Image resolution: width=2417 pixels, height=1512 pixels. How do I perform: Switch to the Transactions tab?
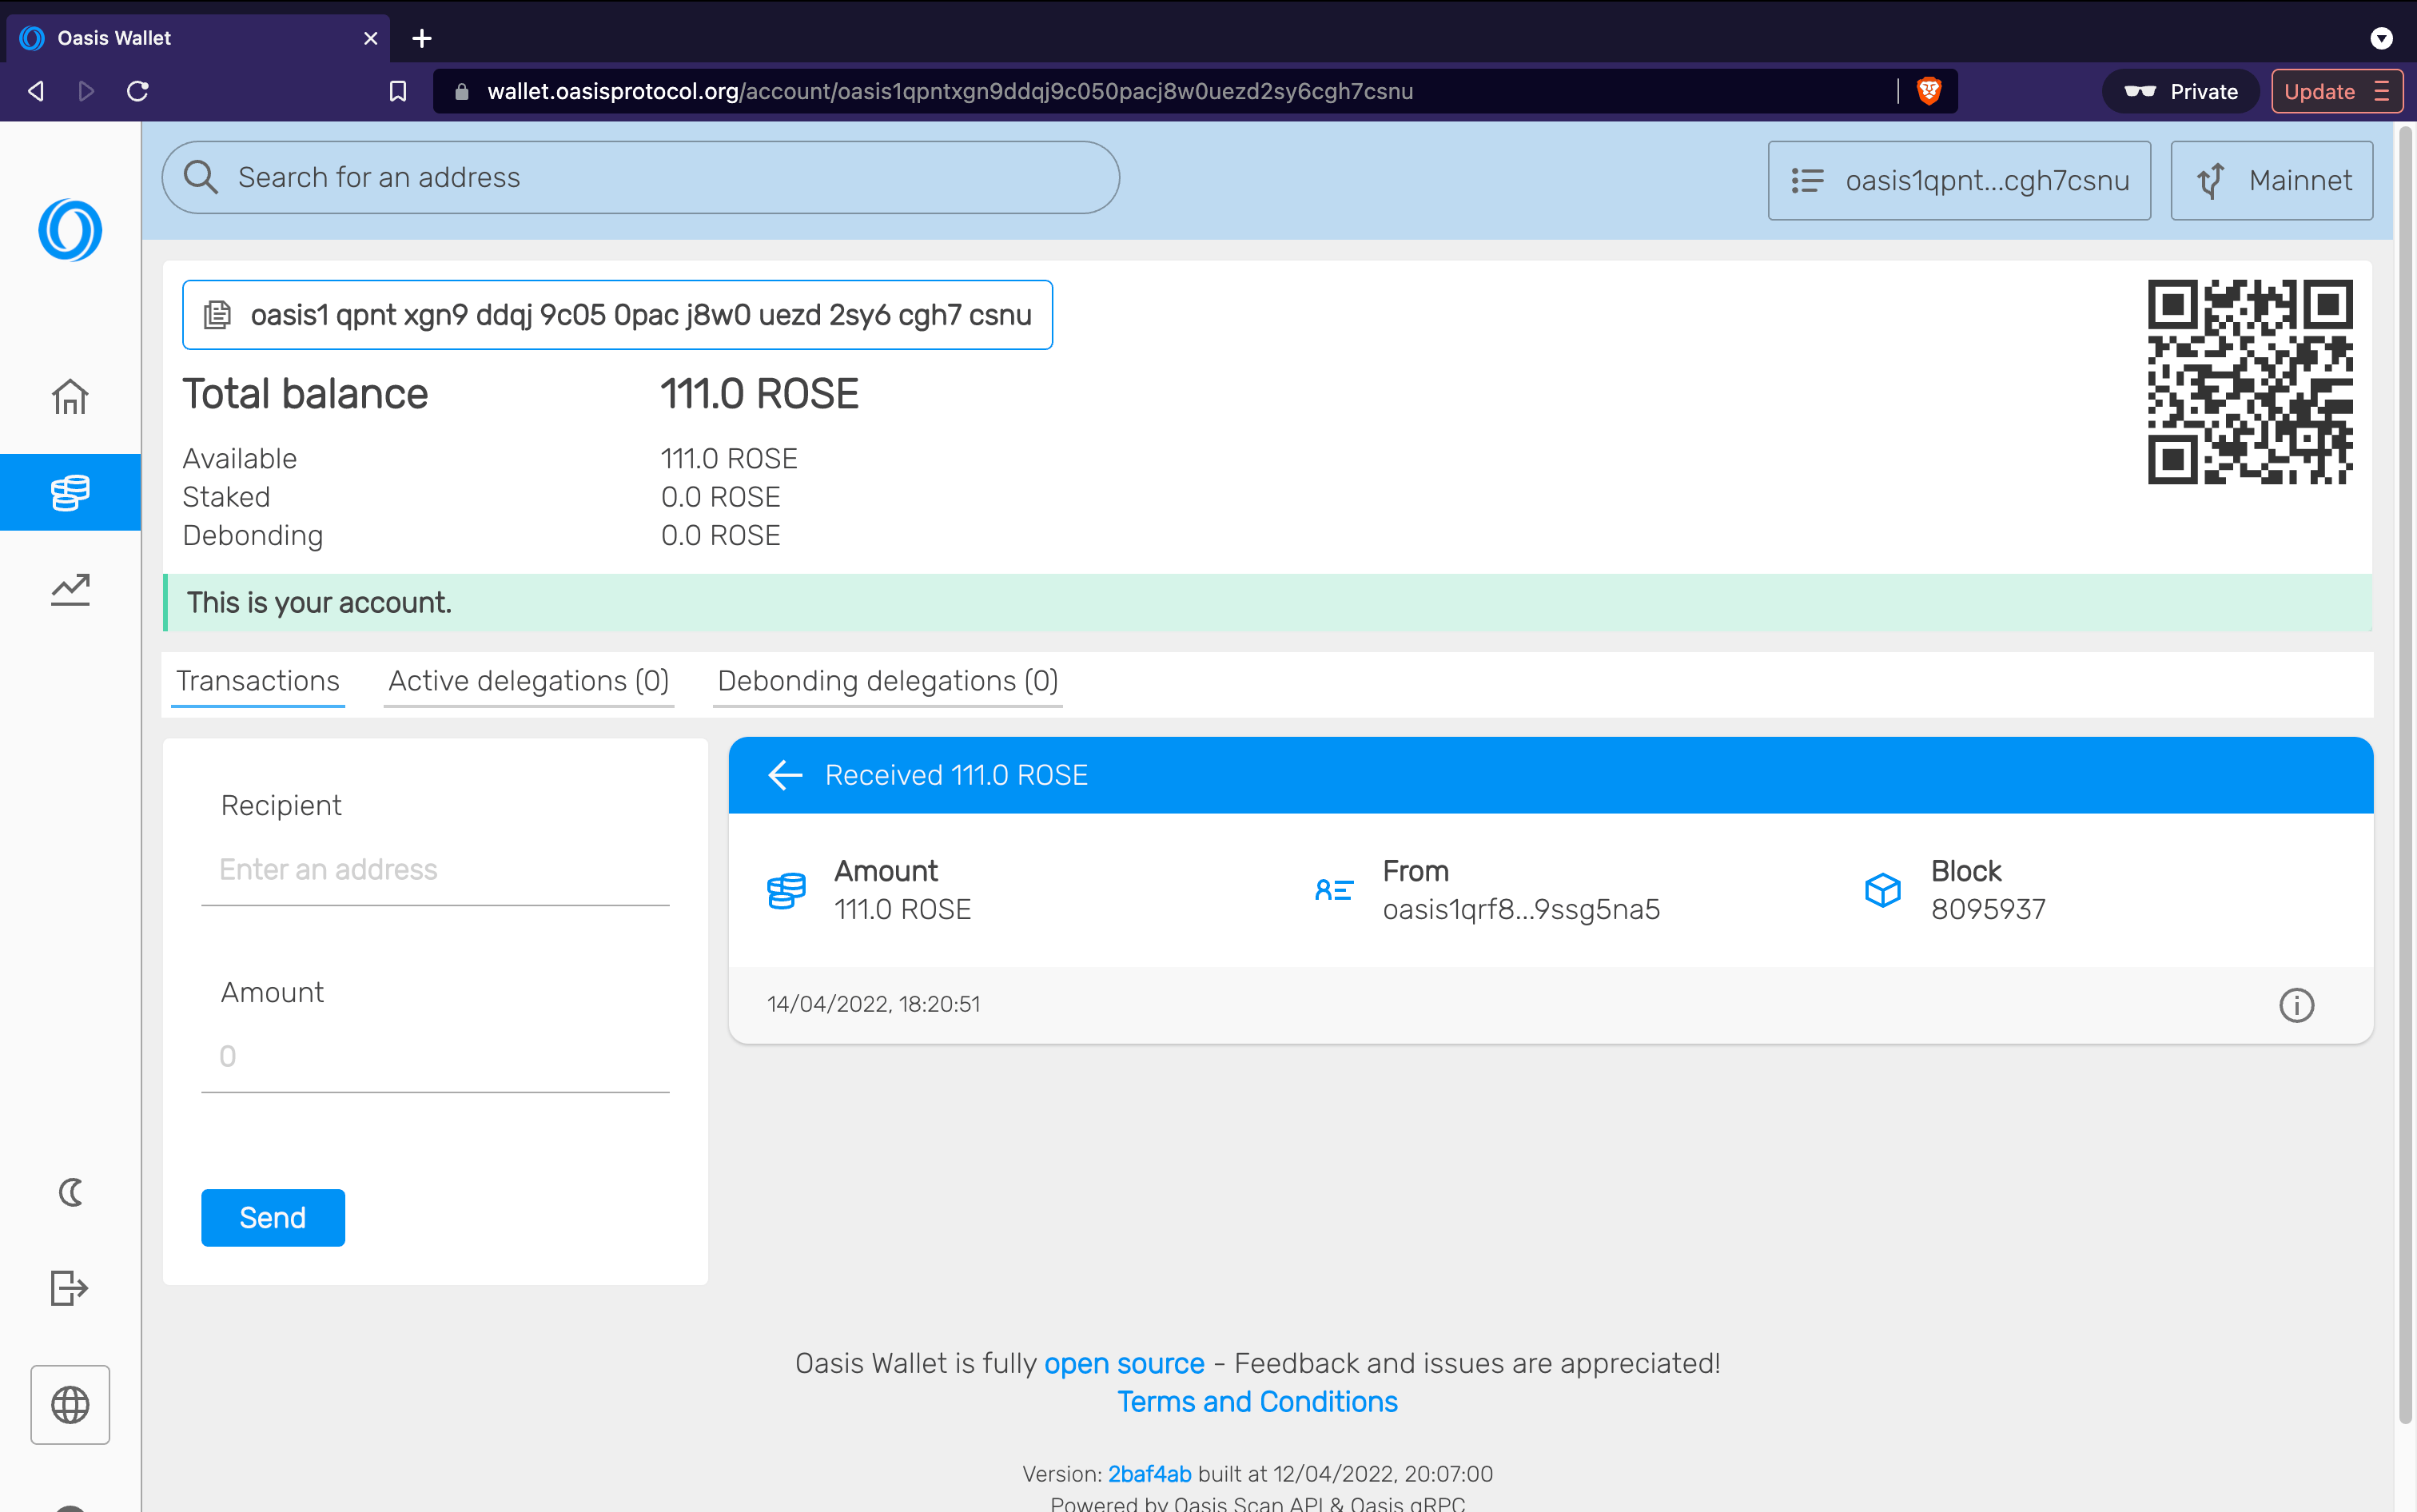point(258,681)
